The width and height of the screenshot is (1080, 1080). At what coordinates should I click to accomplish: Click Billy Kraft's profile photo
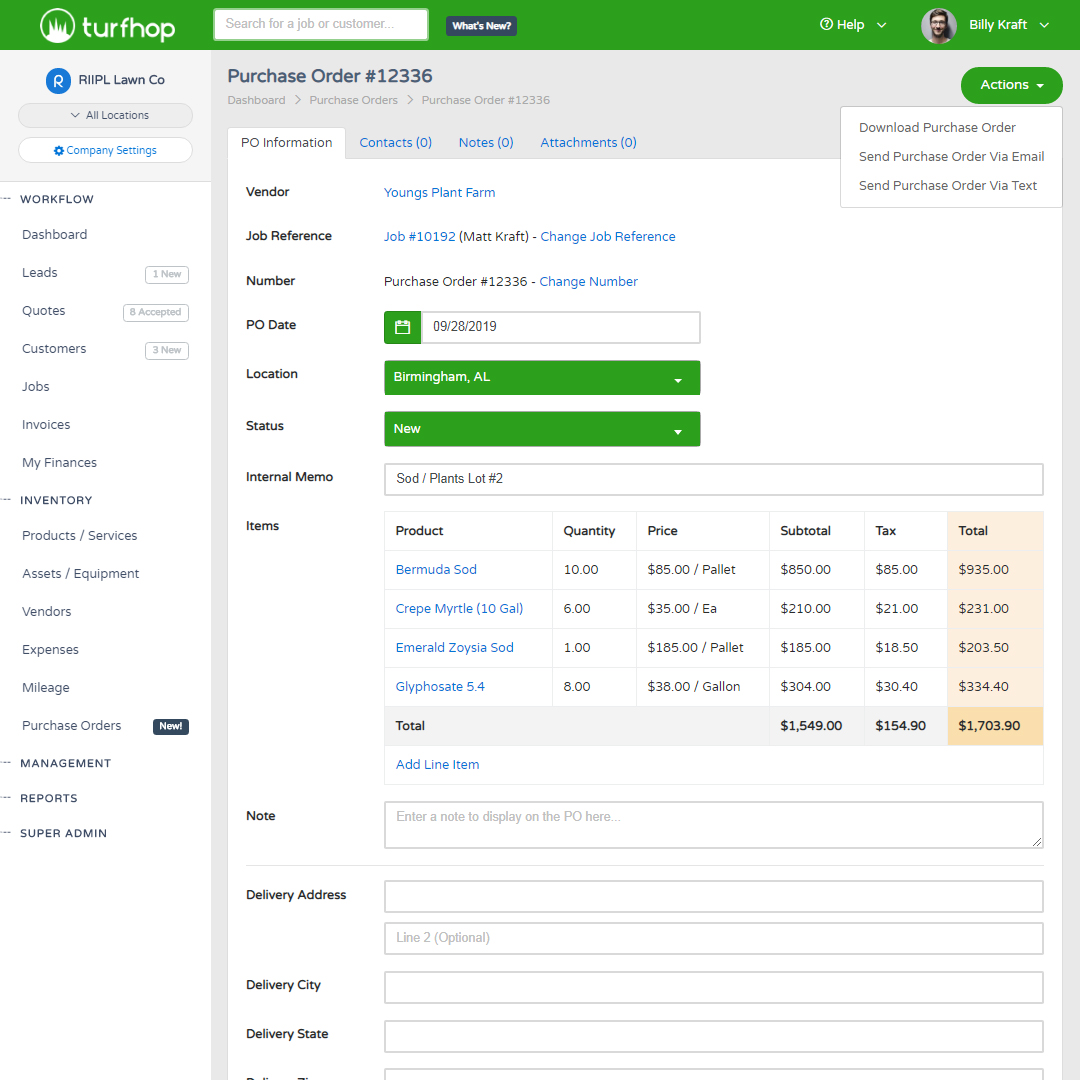(x=938, y=25)
